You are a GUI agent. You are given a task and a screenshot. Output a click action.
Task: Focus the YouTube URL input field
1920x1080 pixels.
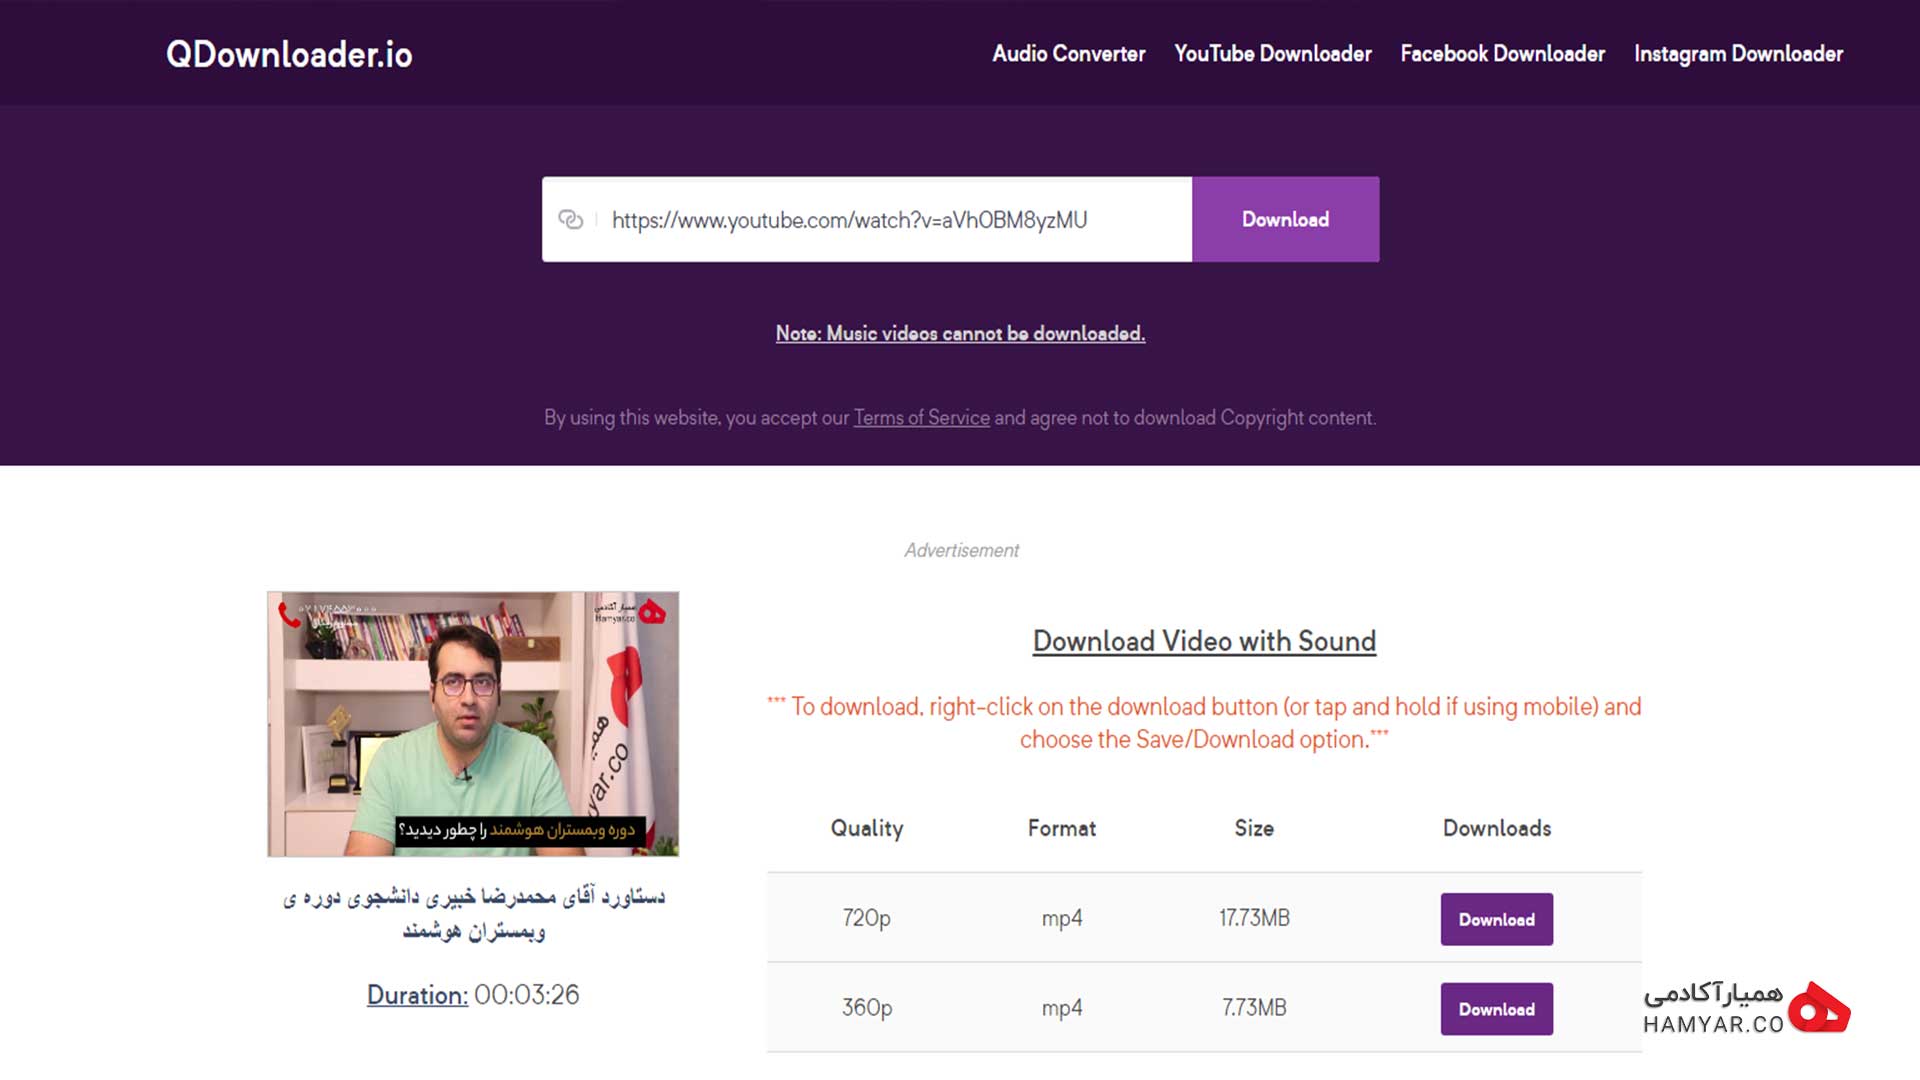click(867, 220)
